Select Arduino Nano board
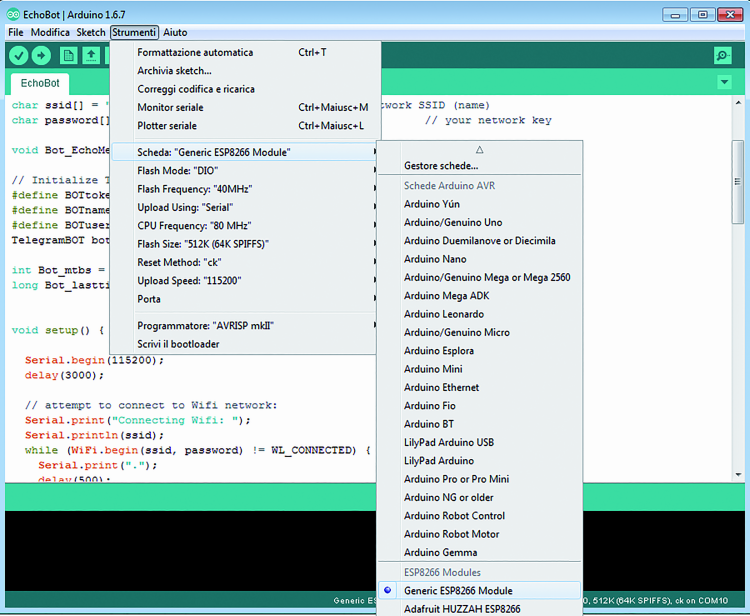The width and height of the screenshot is (750, 616). click(435, 259)
